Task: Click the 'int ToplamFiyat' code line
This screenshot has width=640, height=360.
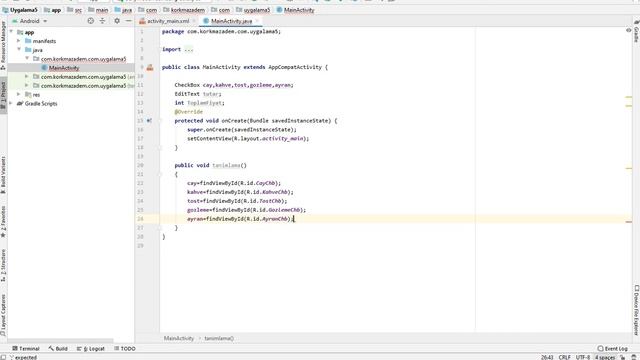Action: click(200, 103)
